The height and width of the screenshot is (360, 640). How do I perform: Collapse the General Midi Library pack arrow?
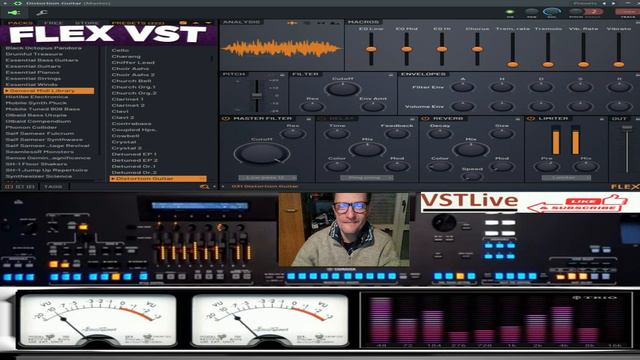7,91
